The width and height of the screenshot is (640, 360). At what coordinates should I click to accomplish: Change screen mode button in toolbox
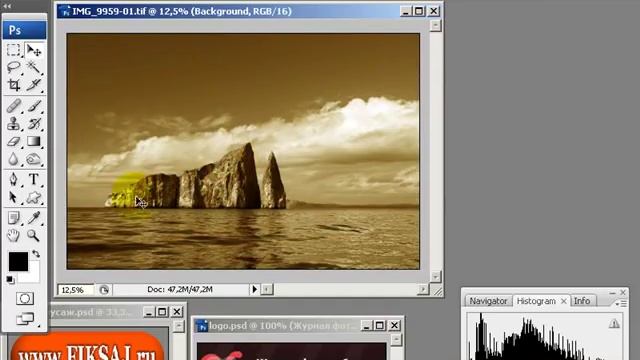pyautogui.click(x=25, y=318)
